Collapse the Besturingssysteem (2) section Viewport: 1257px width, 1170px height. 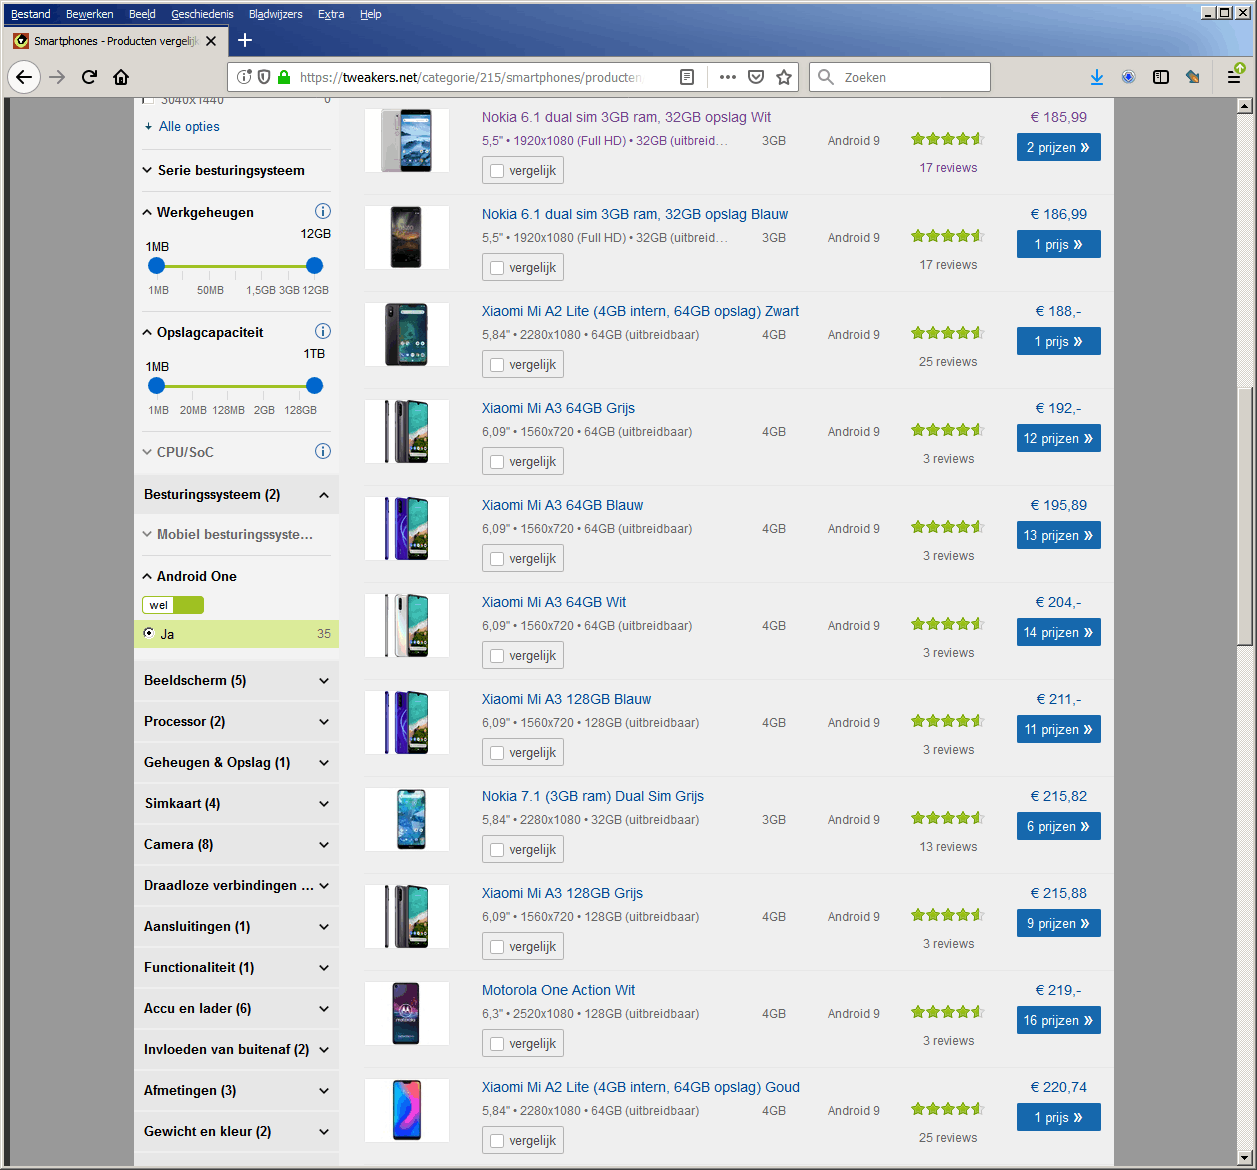click(x=236, y=494)
